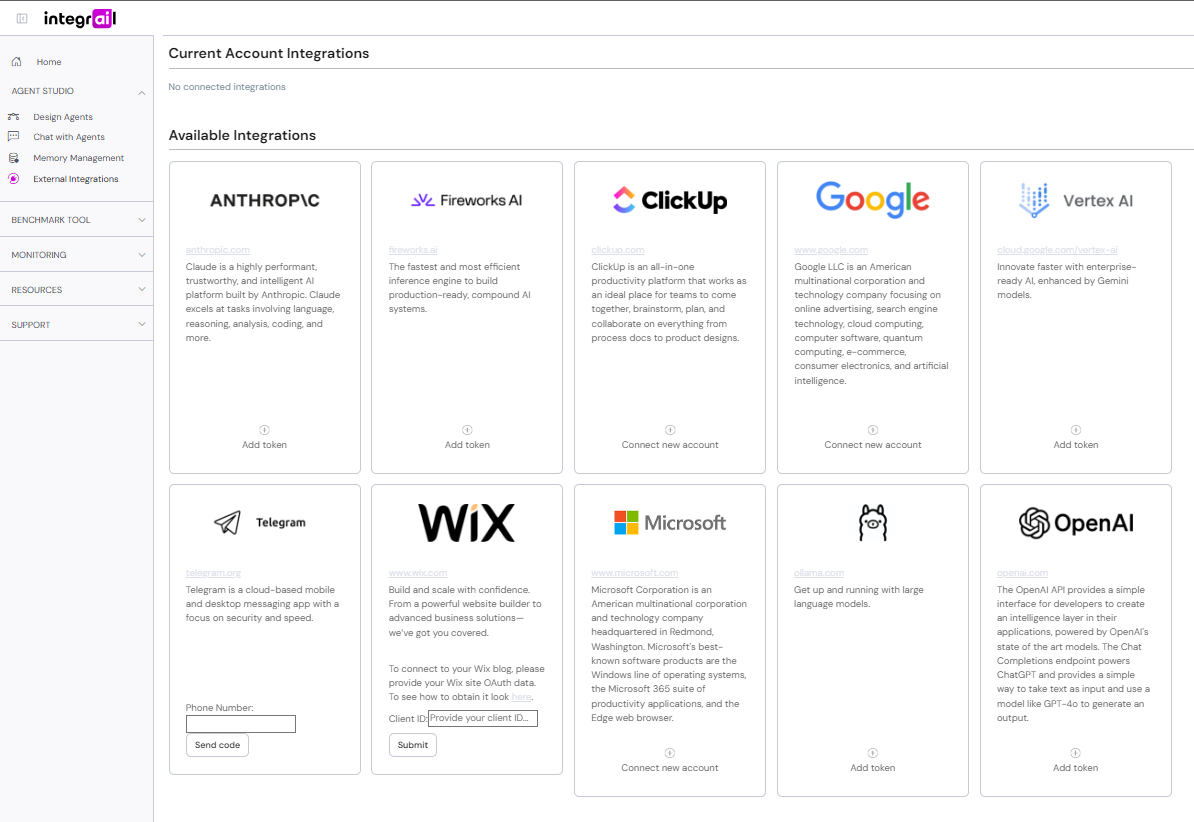The width and height of the screenshot is (1194, 822).
Task: Expand the Monitoring section
Action: 142,255
